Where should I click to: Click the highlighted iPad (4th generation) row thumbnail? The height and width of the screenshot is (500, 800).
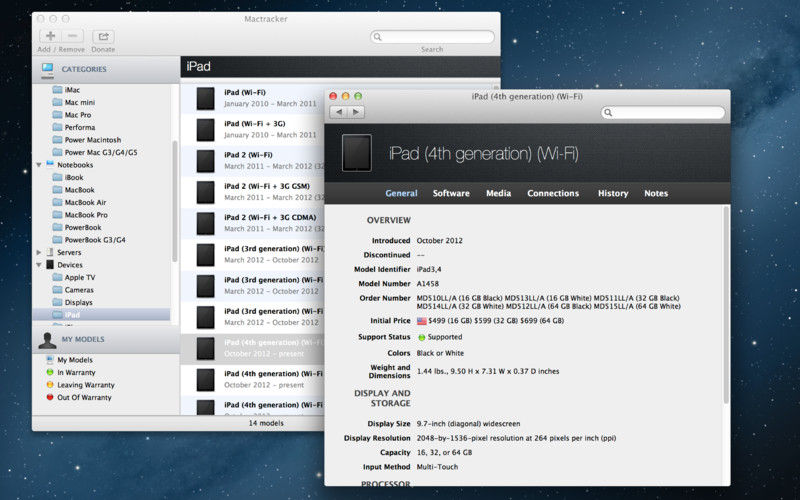(x=206, y=348)
